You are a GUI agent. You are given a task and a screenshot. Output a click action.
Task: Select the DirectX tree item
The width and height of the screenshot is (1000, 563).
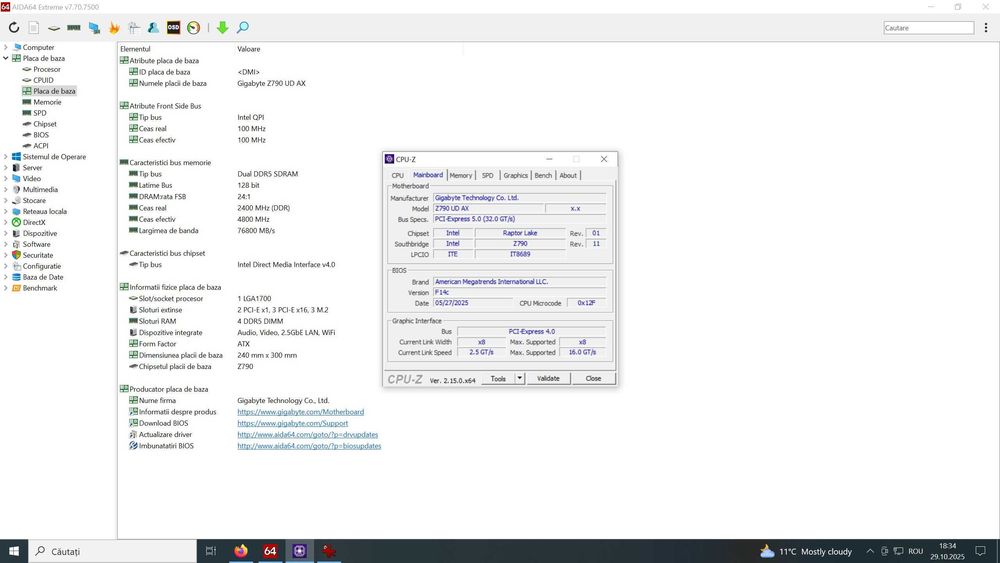[34, 223]
